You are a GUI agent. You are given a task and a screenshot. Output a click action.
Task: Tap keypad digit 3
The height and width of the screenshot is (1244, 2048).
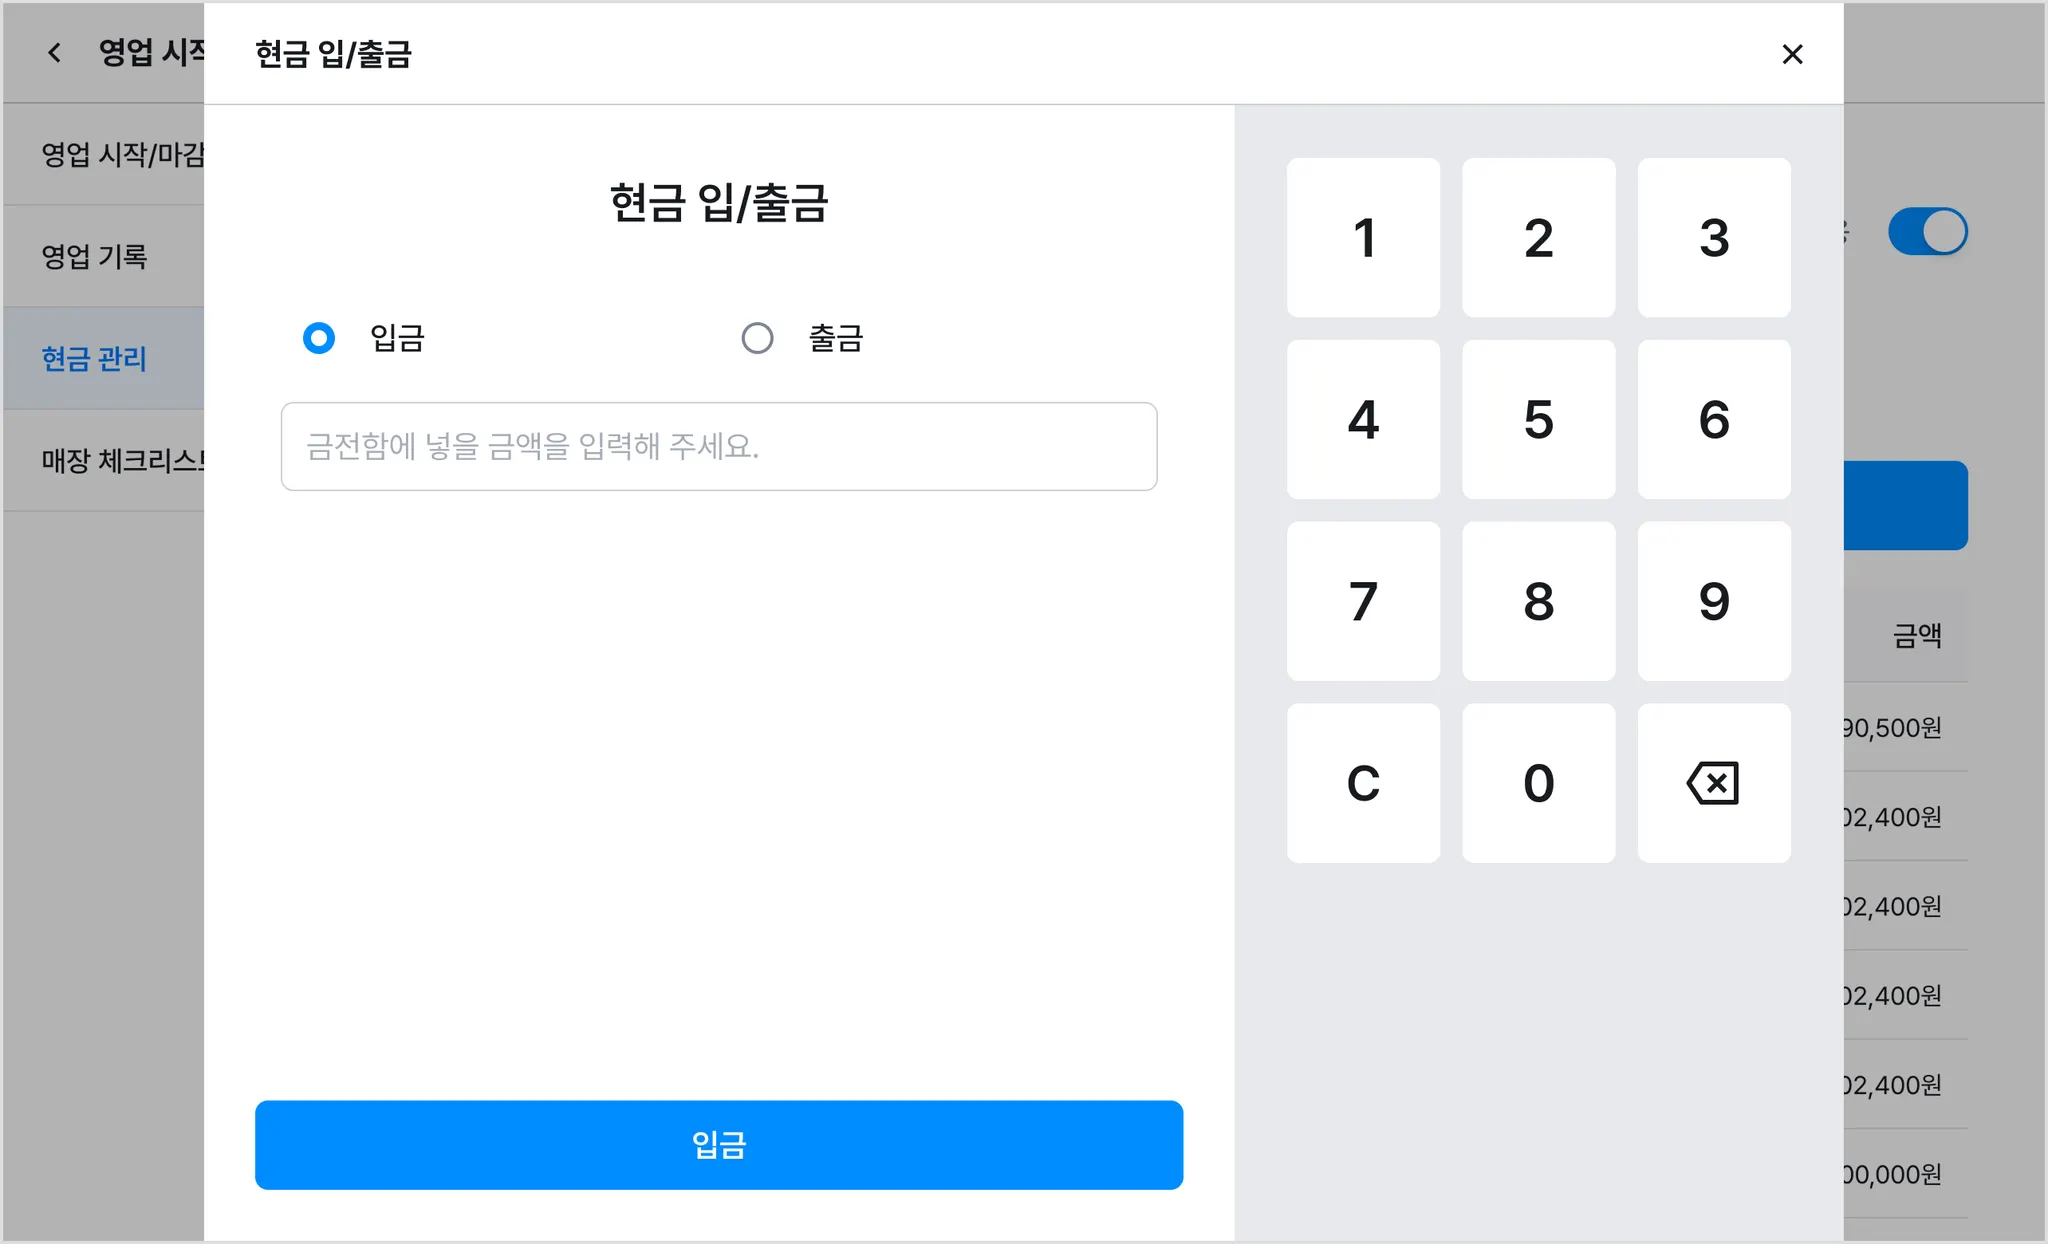click(x=1713, y=238)
